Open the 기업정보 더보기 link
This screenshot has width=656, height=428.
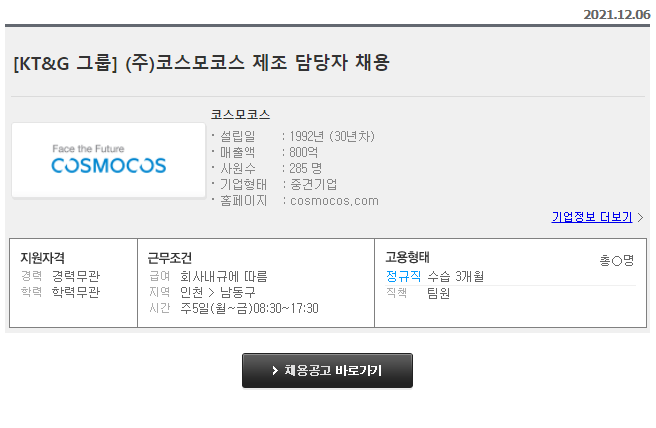point(592,217)
